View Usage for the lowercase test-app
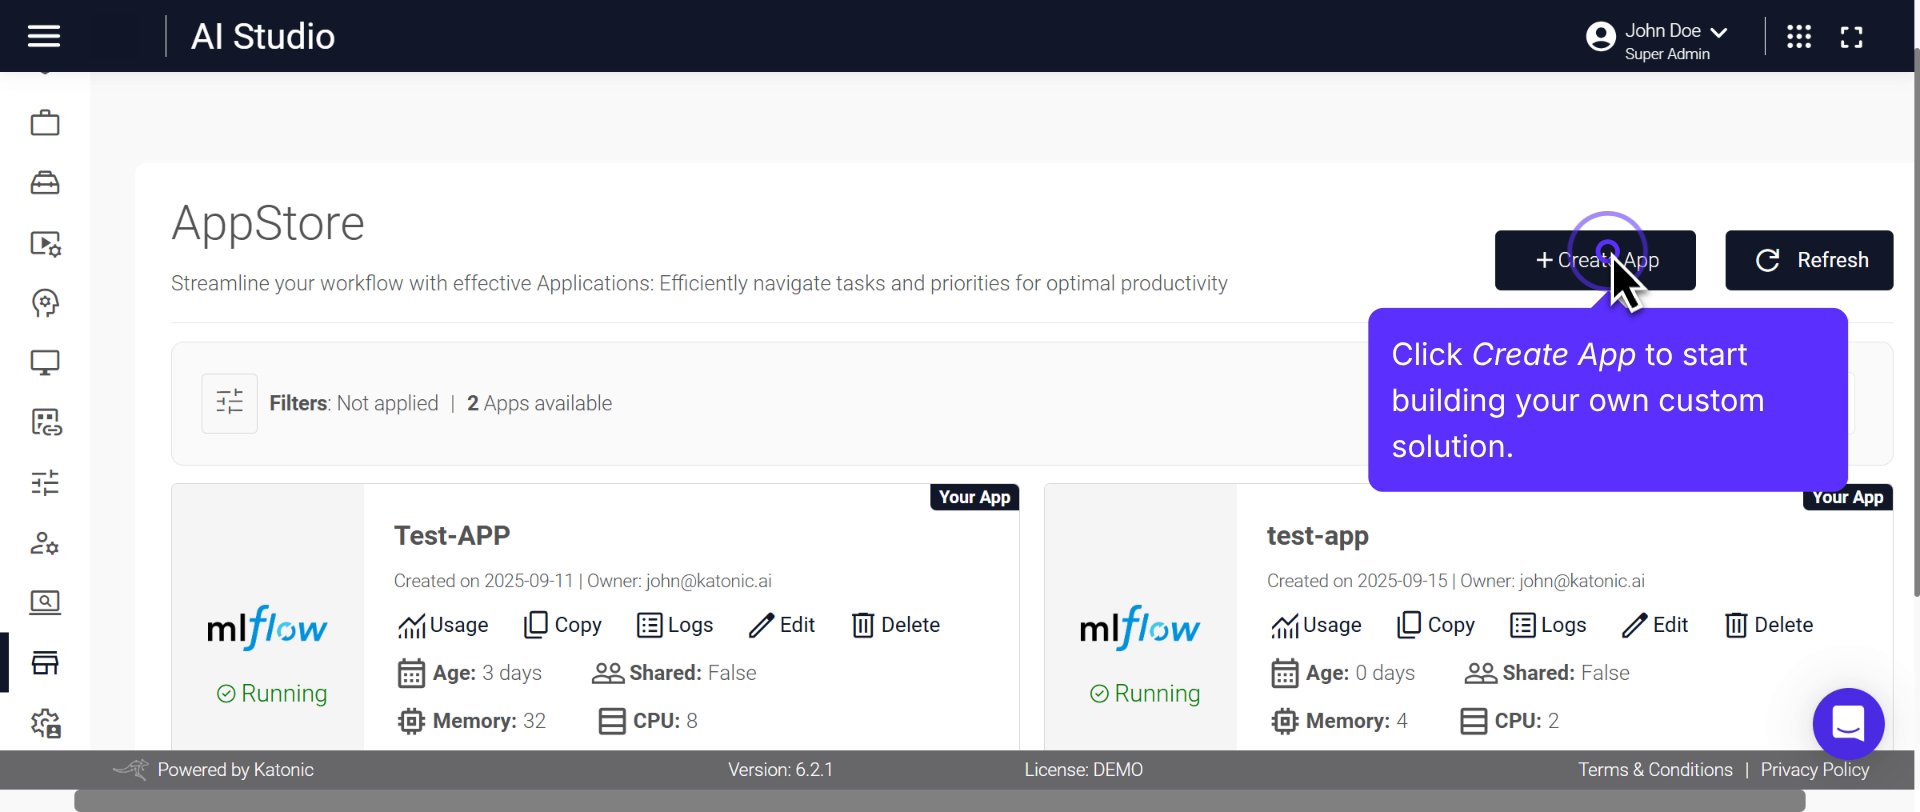This screenshot has width=1920, height=812. coord(1316,625)
